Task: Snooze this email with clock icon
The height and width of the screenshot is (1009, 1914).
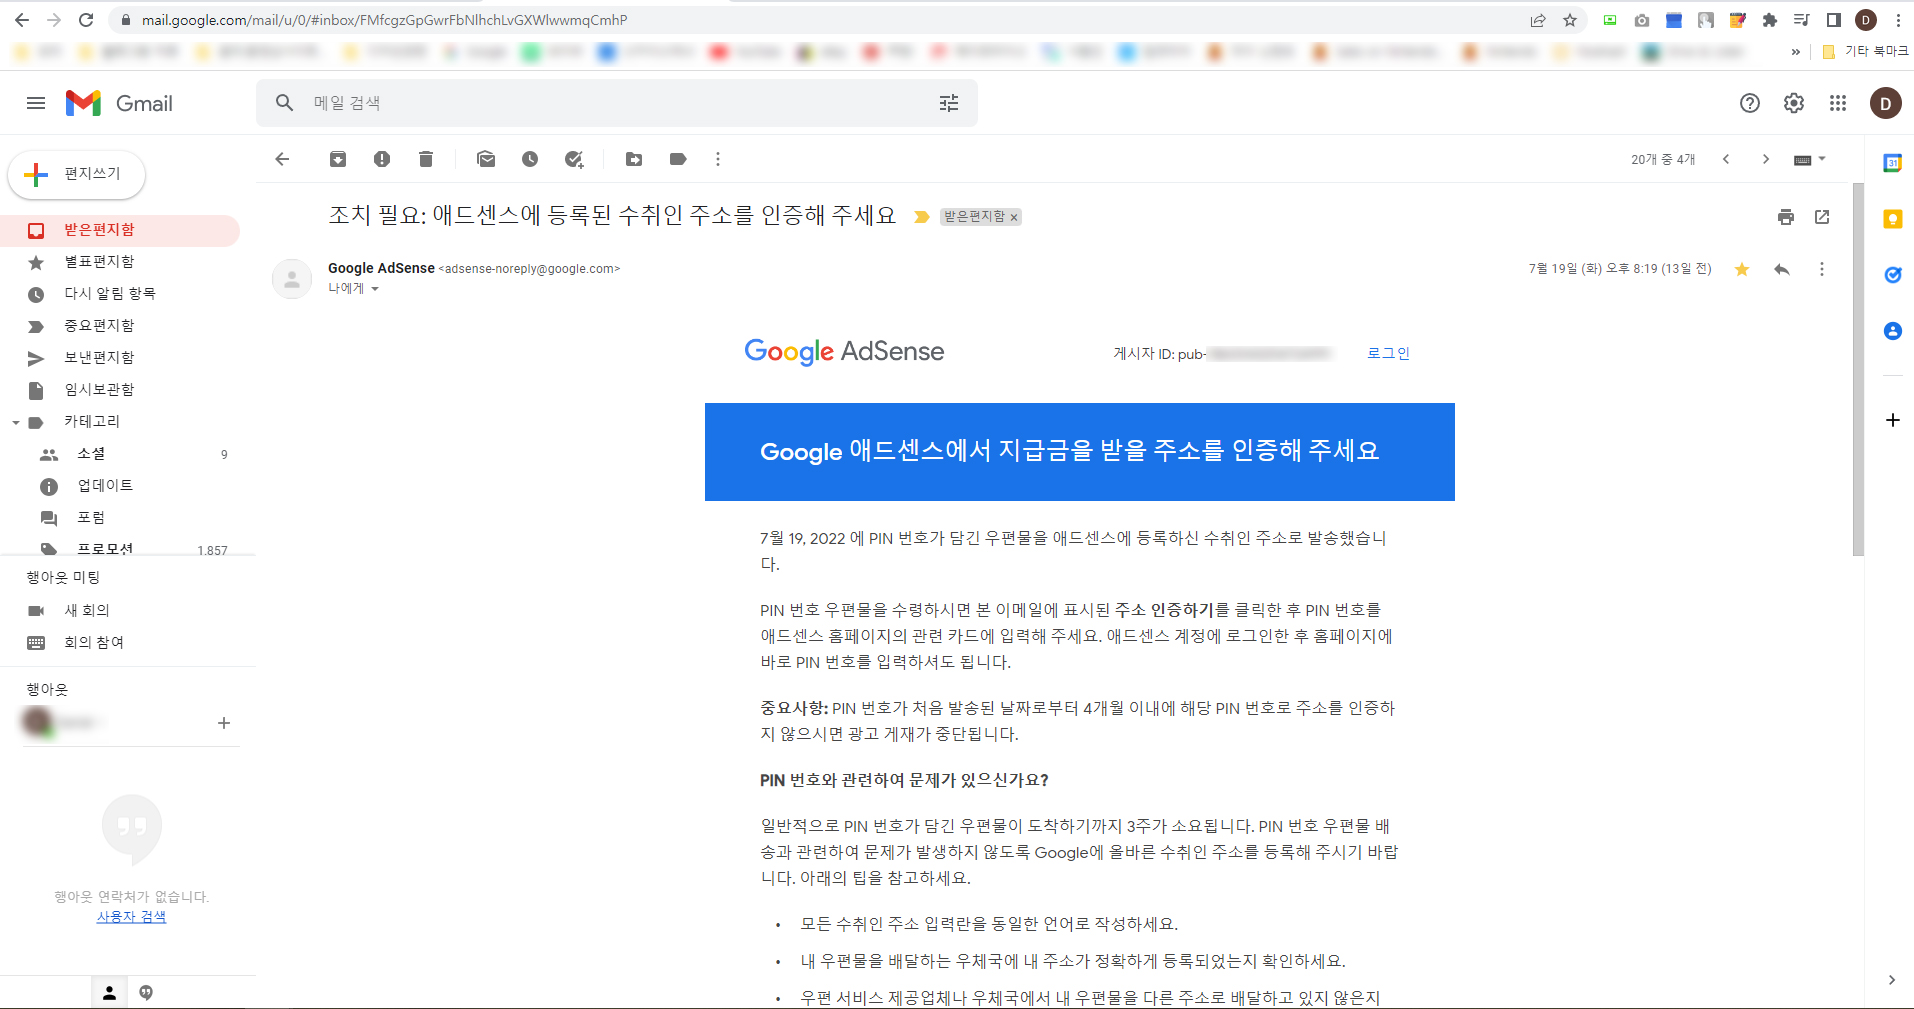Action: click(530, 159)
